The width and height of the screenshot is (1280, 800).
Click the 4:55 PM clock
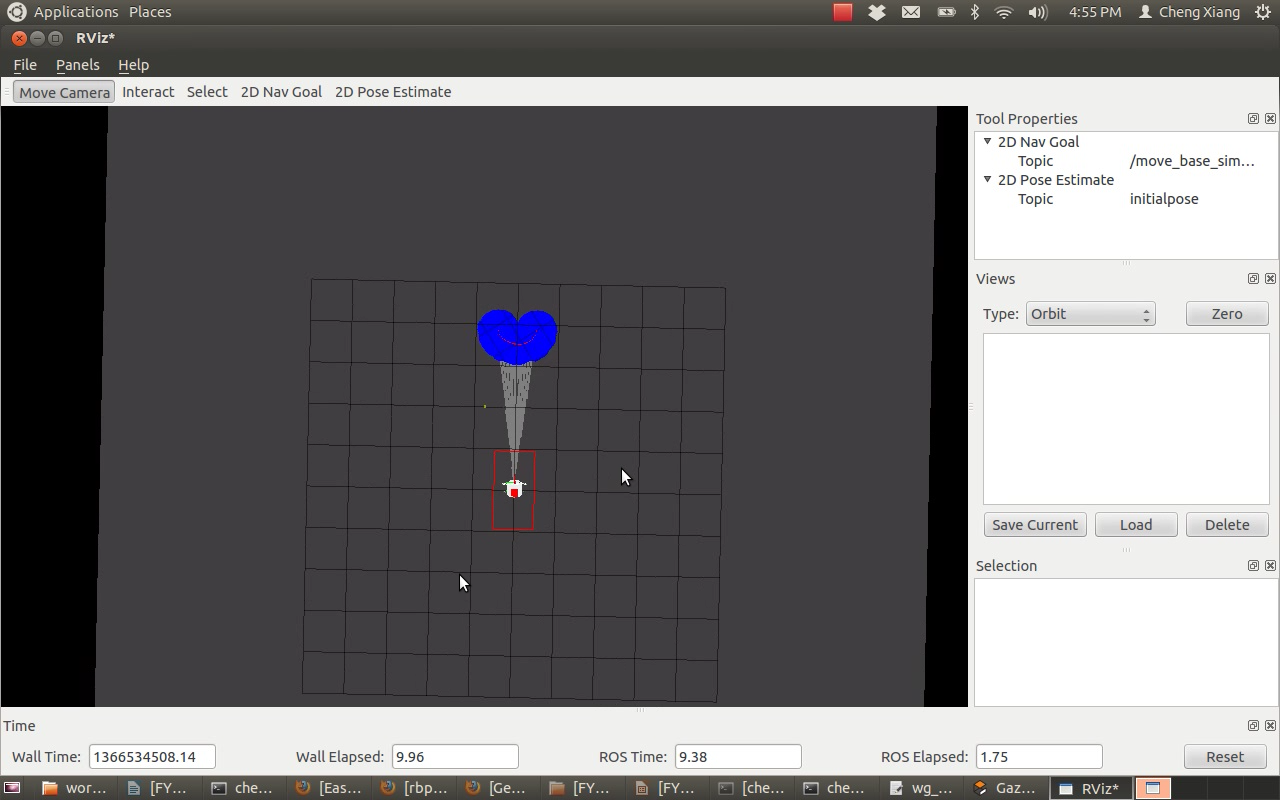point(1095,12)
